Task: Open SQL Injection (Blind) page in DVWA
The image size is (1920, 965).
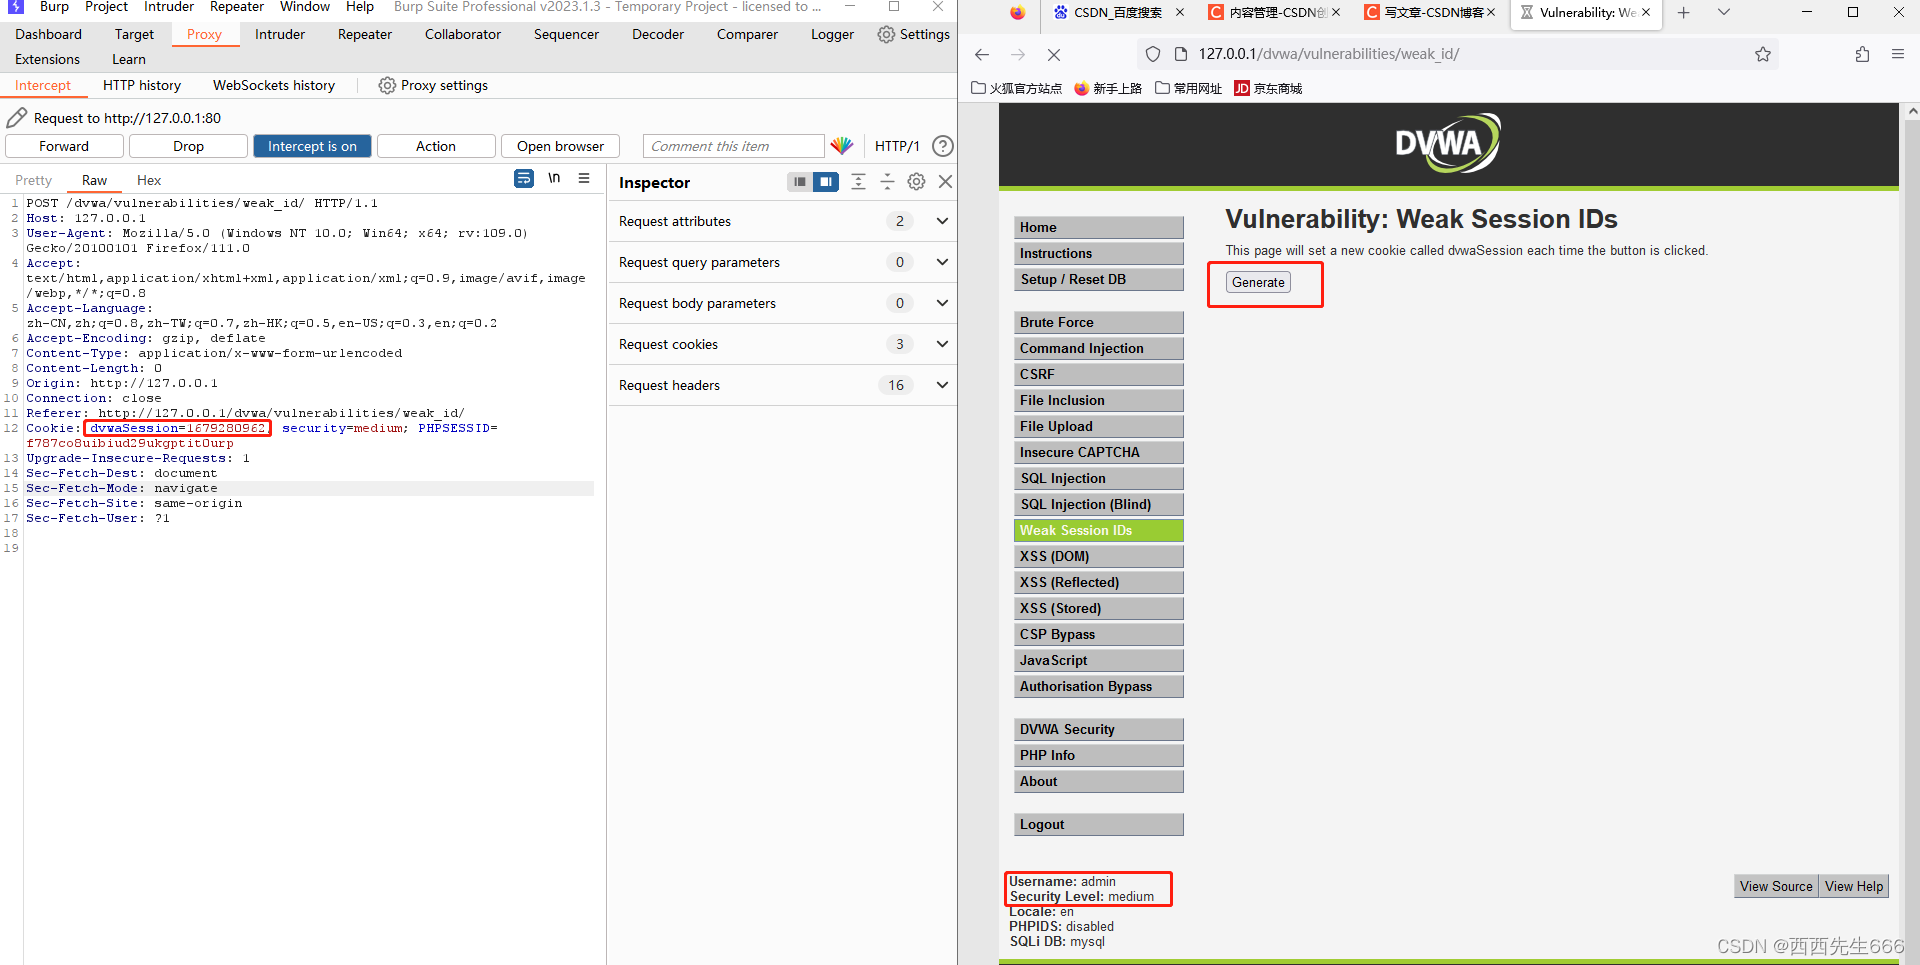Action: [1098, 504]
